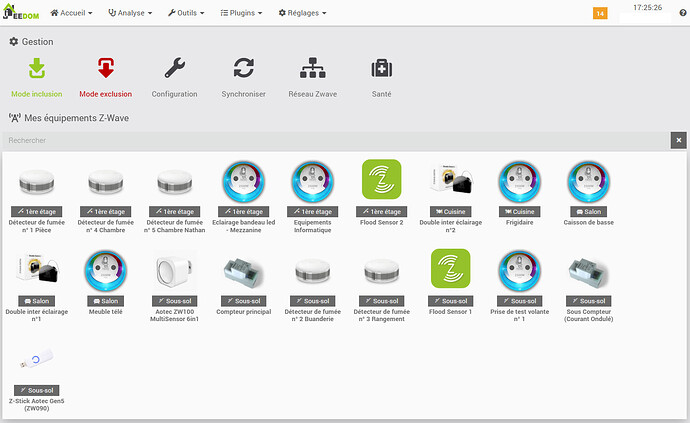The image size is (690, 423).
Task: Open the Flood Sensor 2 Z-Wave icon
Action: point(382,179)
